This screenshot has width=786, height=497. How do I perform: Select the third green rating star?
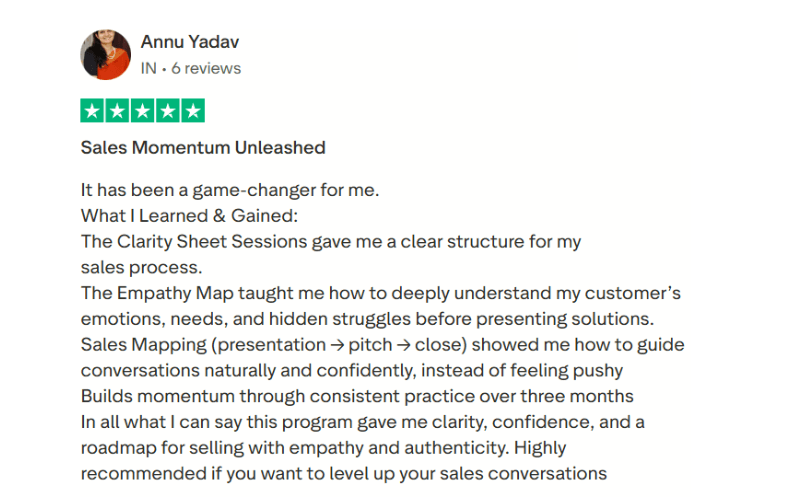(x=143, y=111)
